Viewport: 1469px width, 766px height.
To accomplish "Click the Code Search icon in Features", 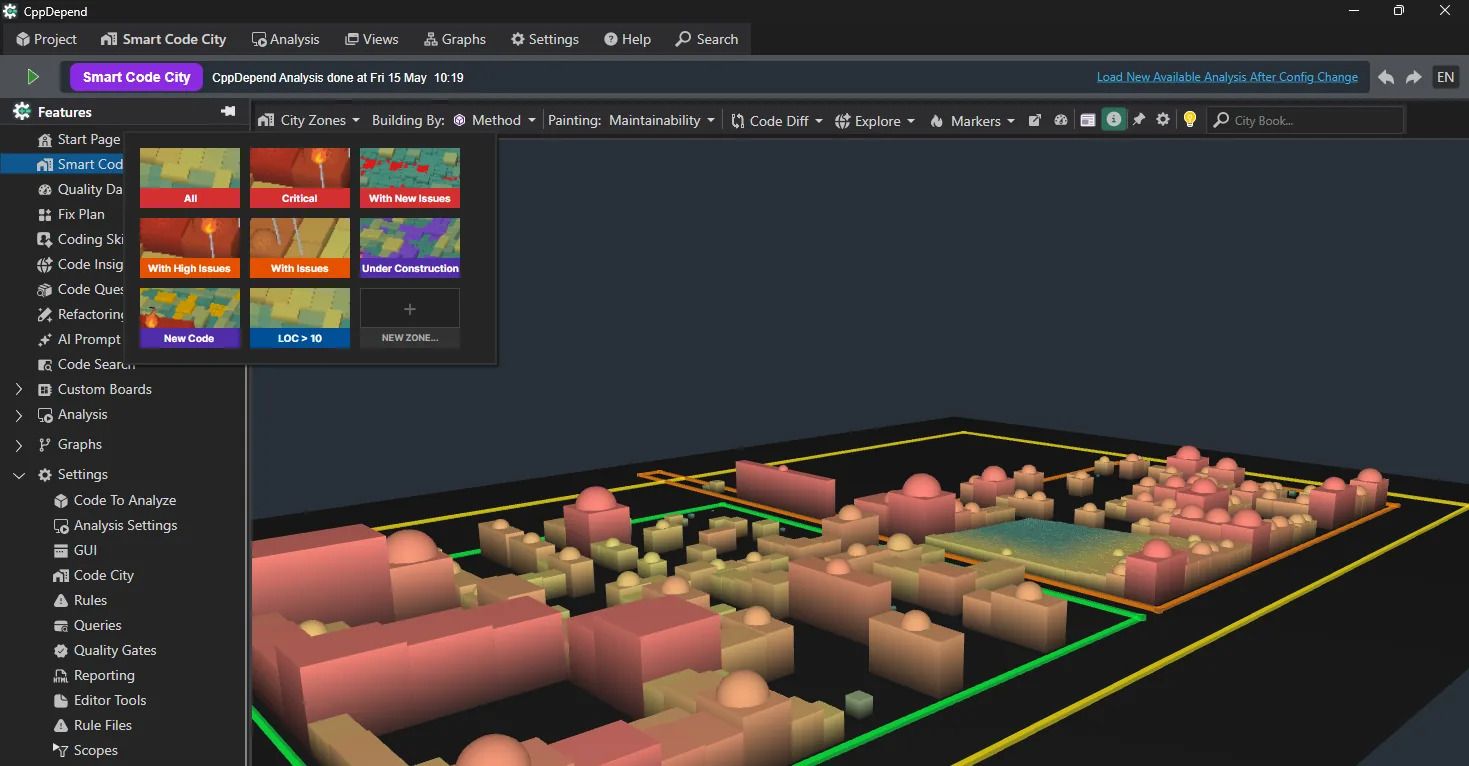I will (44, 364).
